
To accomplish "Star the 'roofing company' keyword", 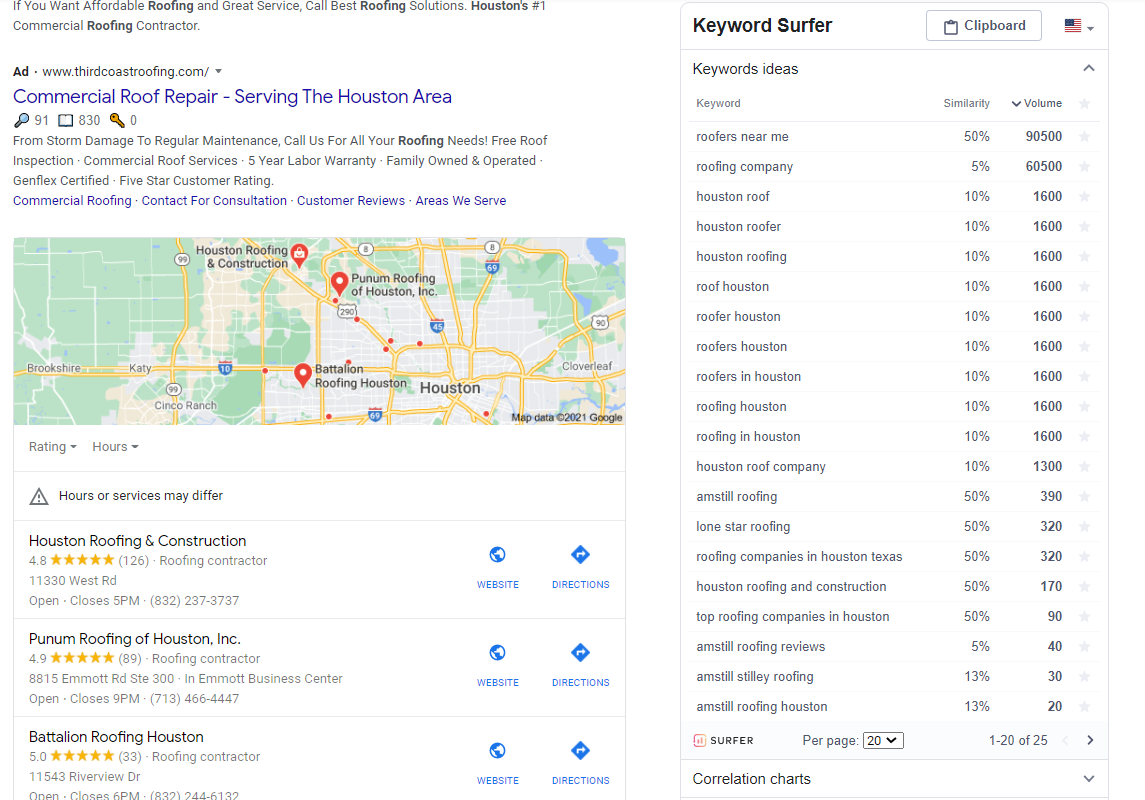I will 1084,166.
